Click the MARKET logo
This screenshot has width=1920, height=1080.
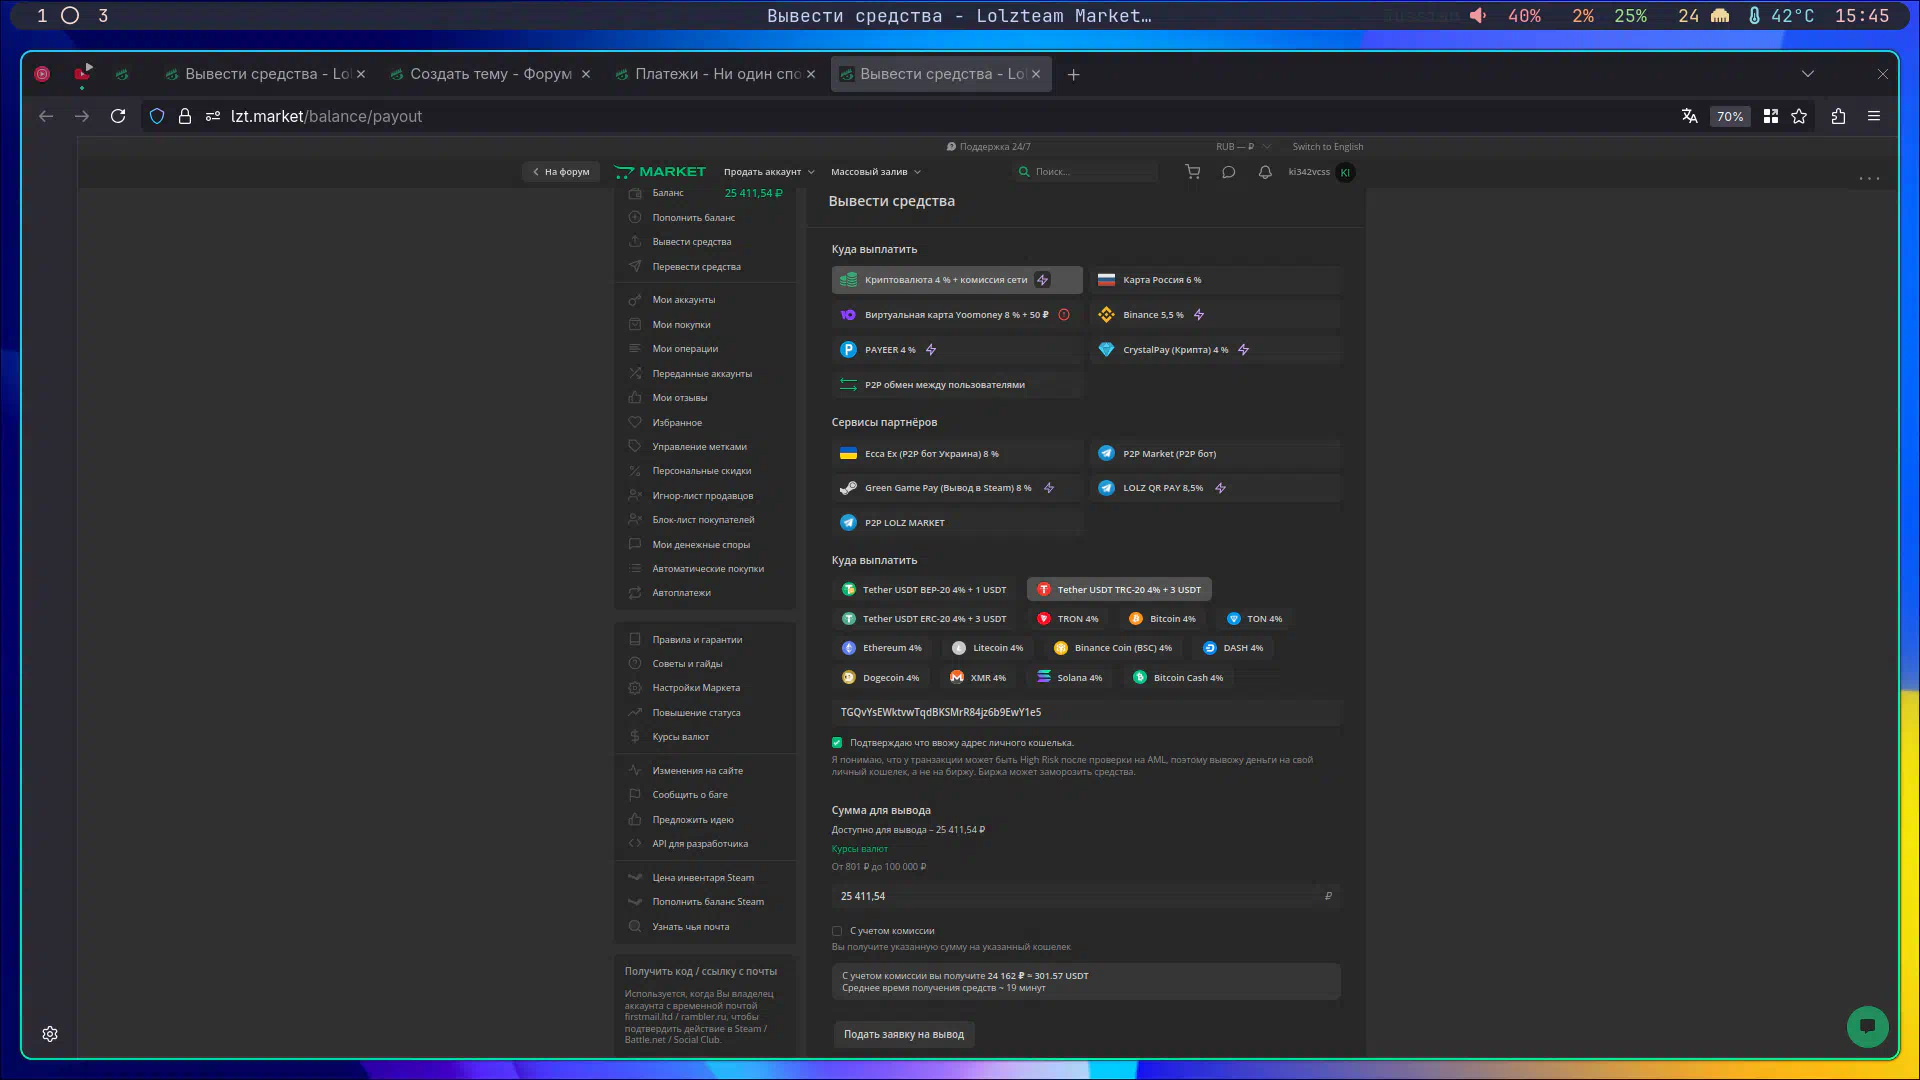pos(660,172)
